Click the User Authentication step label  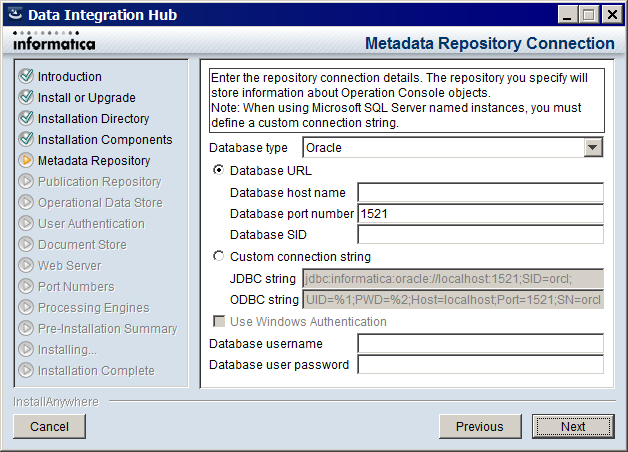point(91,223)
